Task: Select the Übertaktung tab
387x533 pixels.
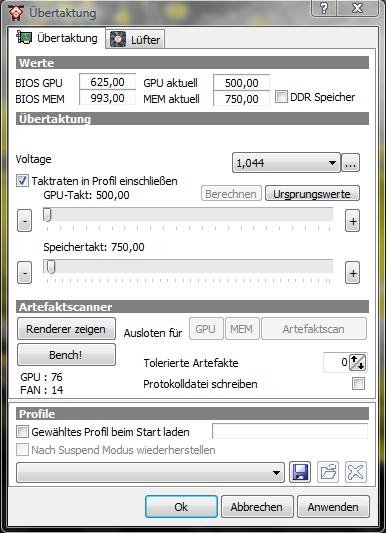Action: 57,38
